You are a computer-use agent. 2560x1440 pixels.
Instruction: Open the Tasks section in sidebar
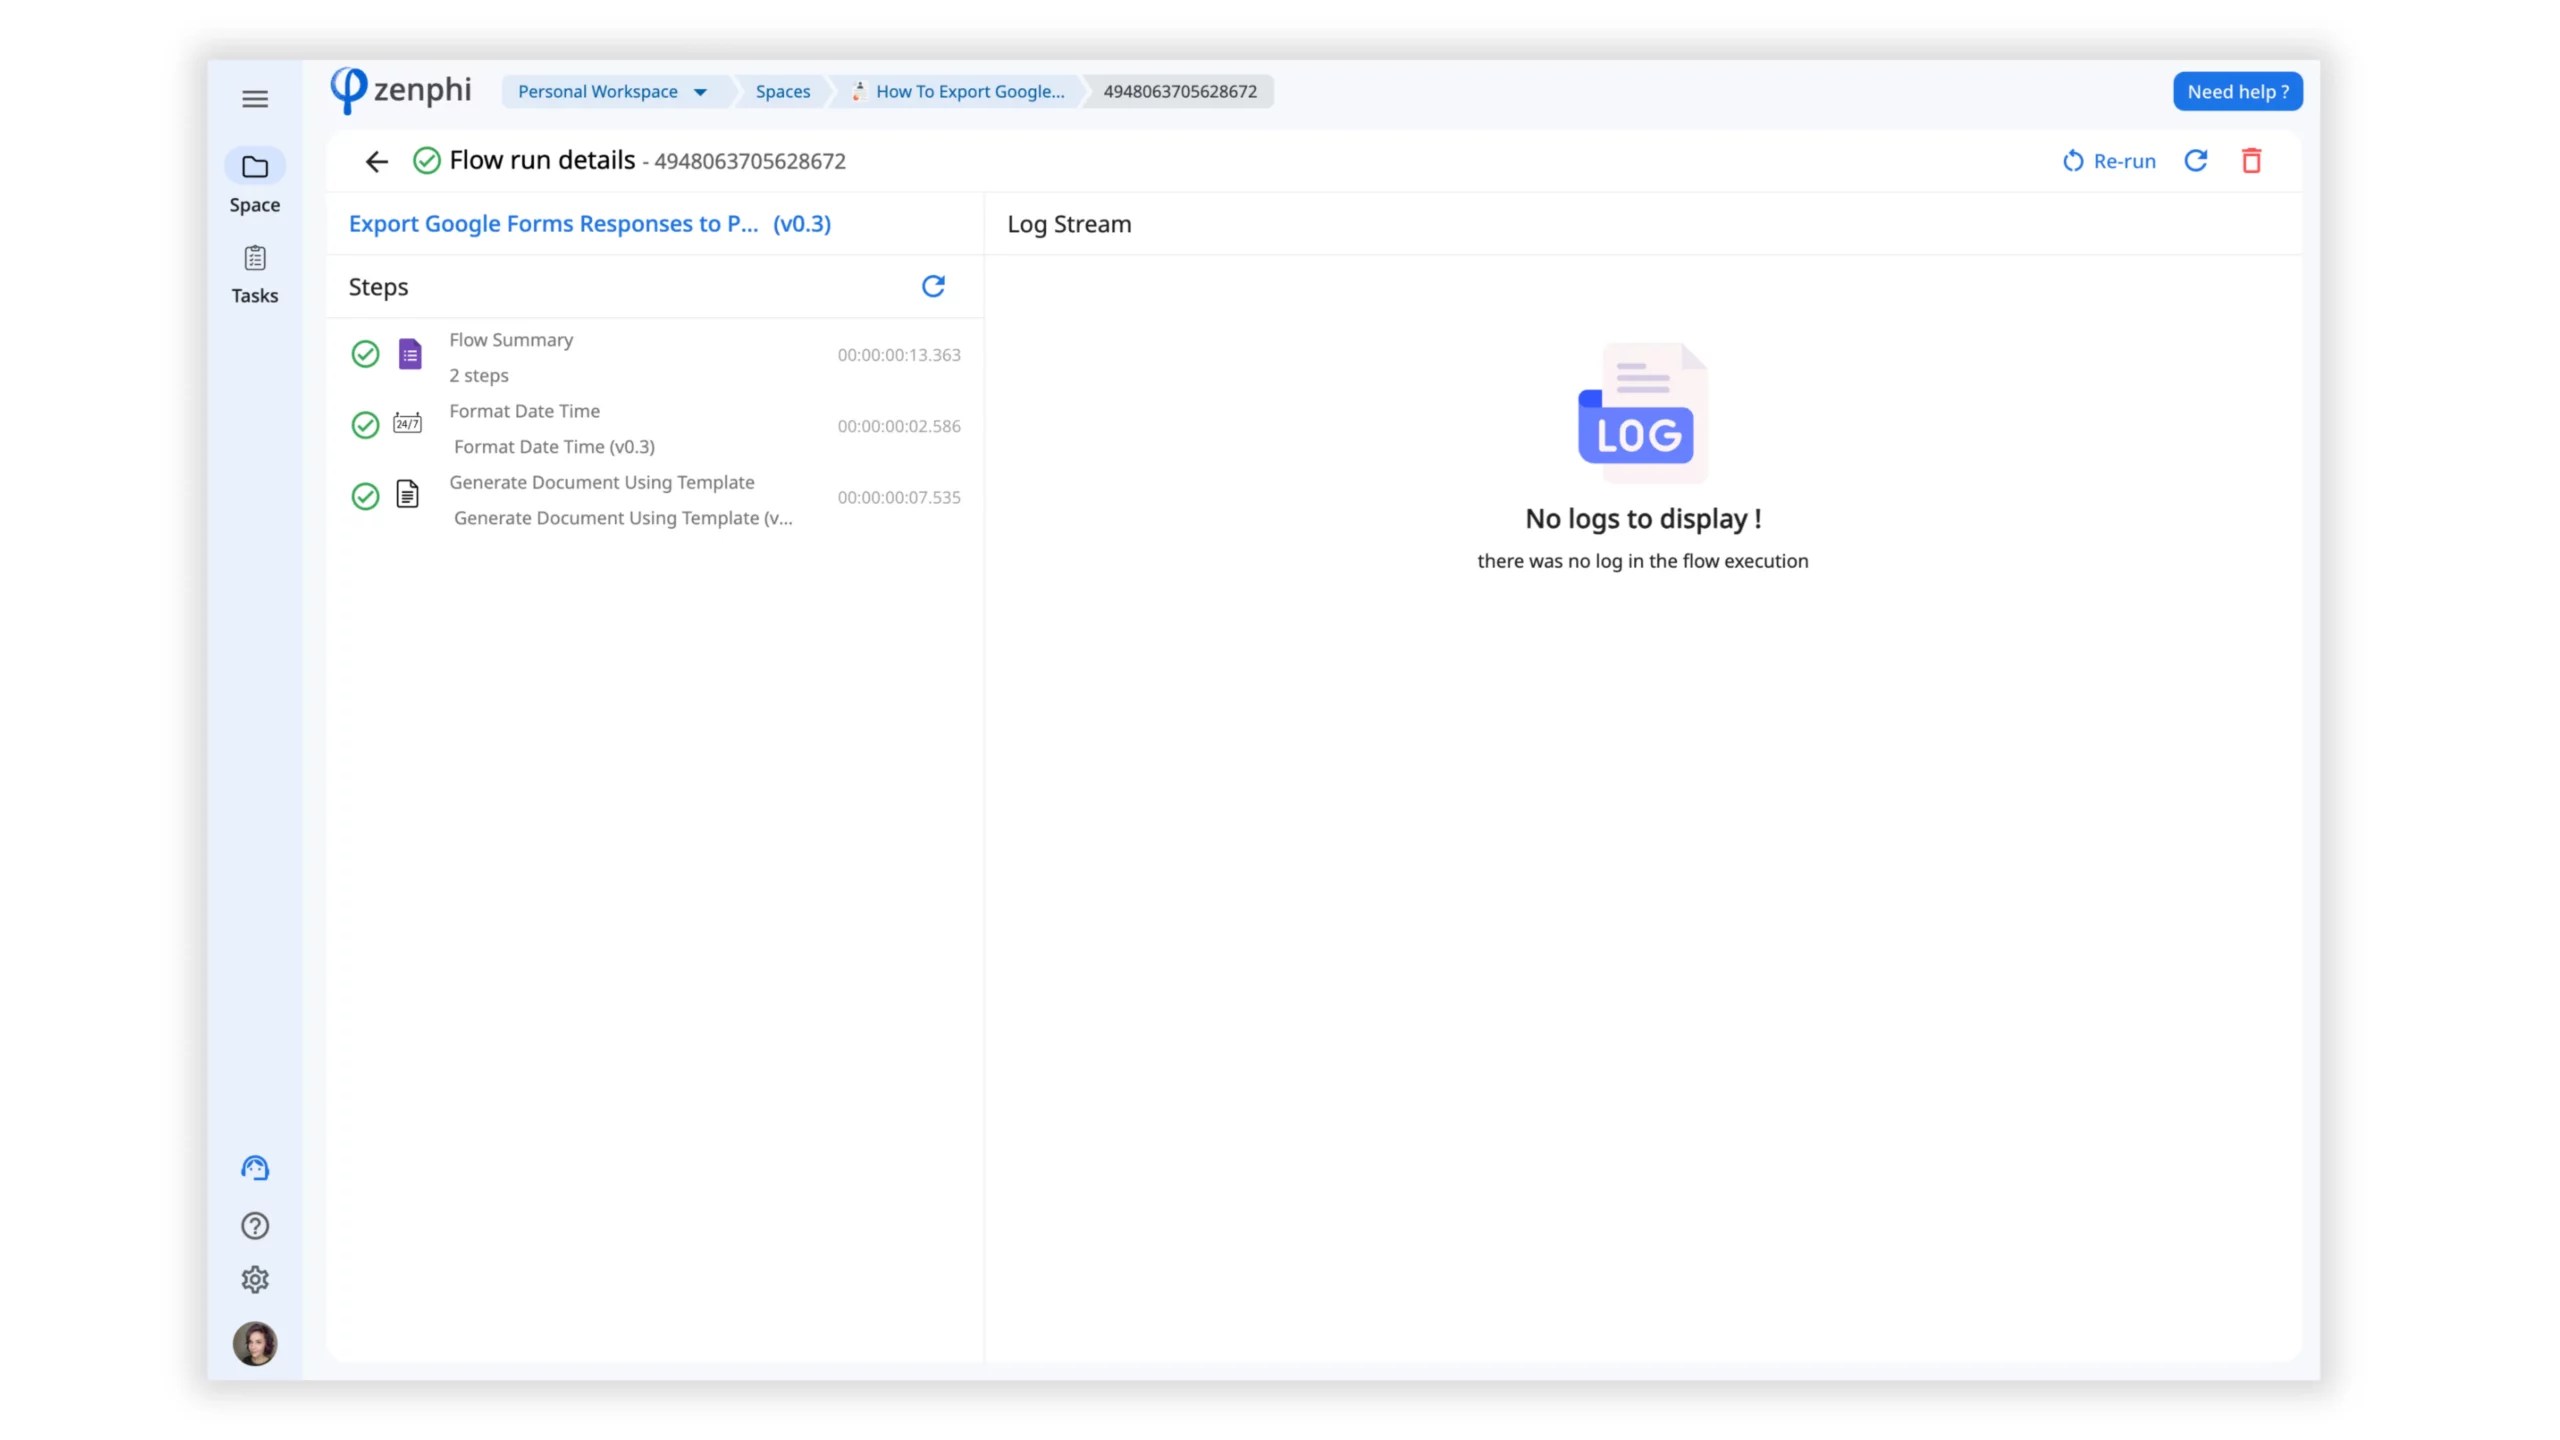click(255, 274)
